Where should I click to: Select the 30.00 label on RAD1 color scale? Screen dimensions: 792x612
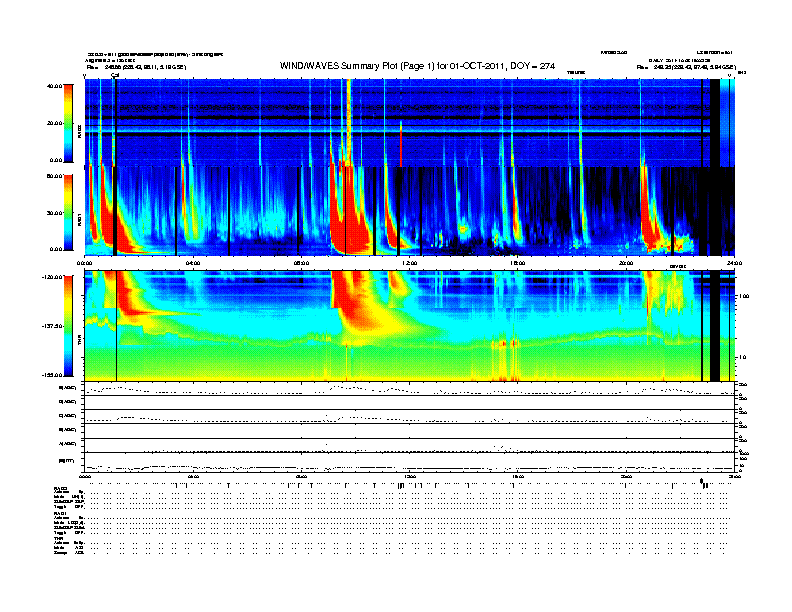coord(55,213)
